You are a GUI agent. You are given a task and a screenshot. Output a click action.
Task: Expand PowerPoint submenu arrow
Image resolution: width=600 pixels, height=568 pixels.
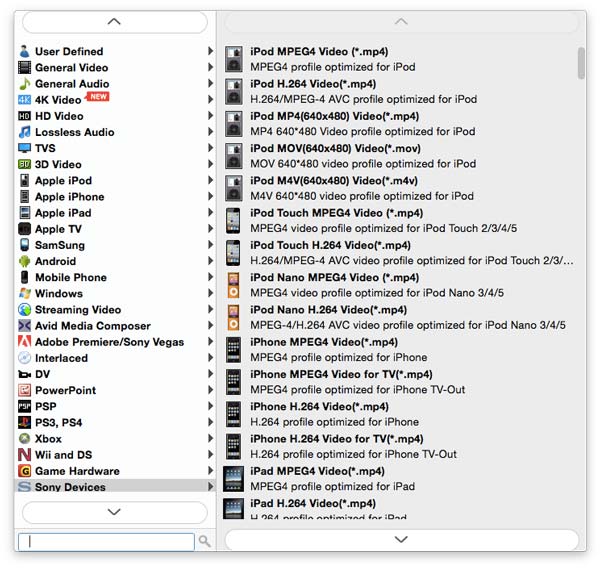210,390
